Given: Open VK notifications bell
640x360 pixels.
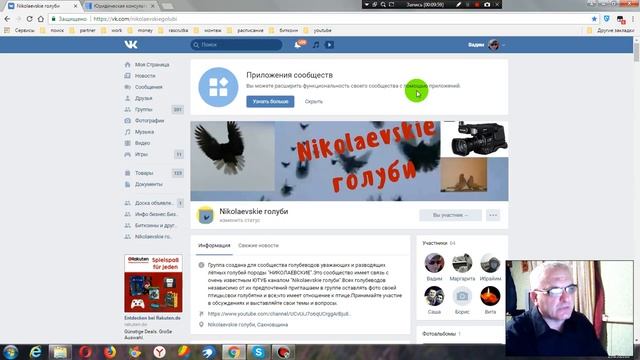Looking at the screenshot, I should click(298, 44).
